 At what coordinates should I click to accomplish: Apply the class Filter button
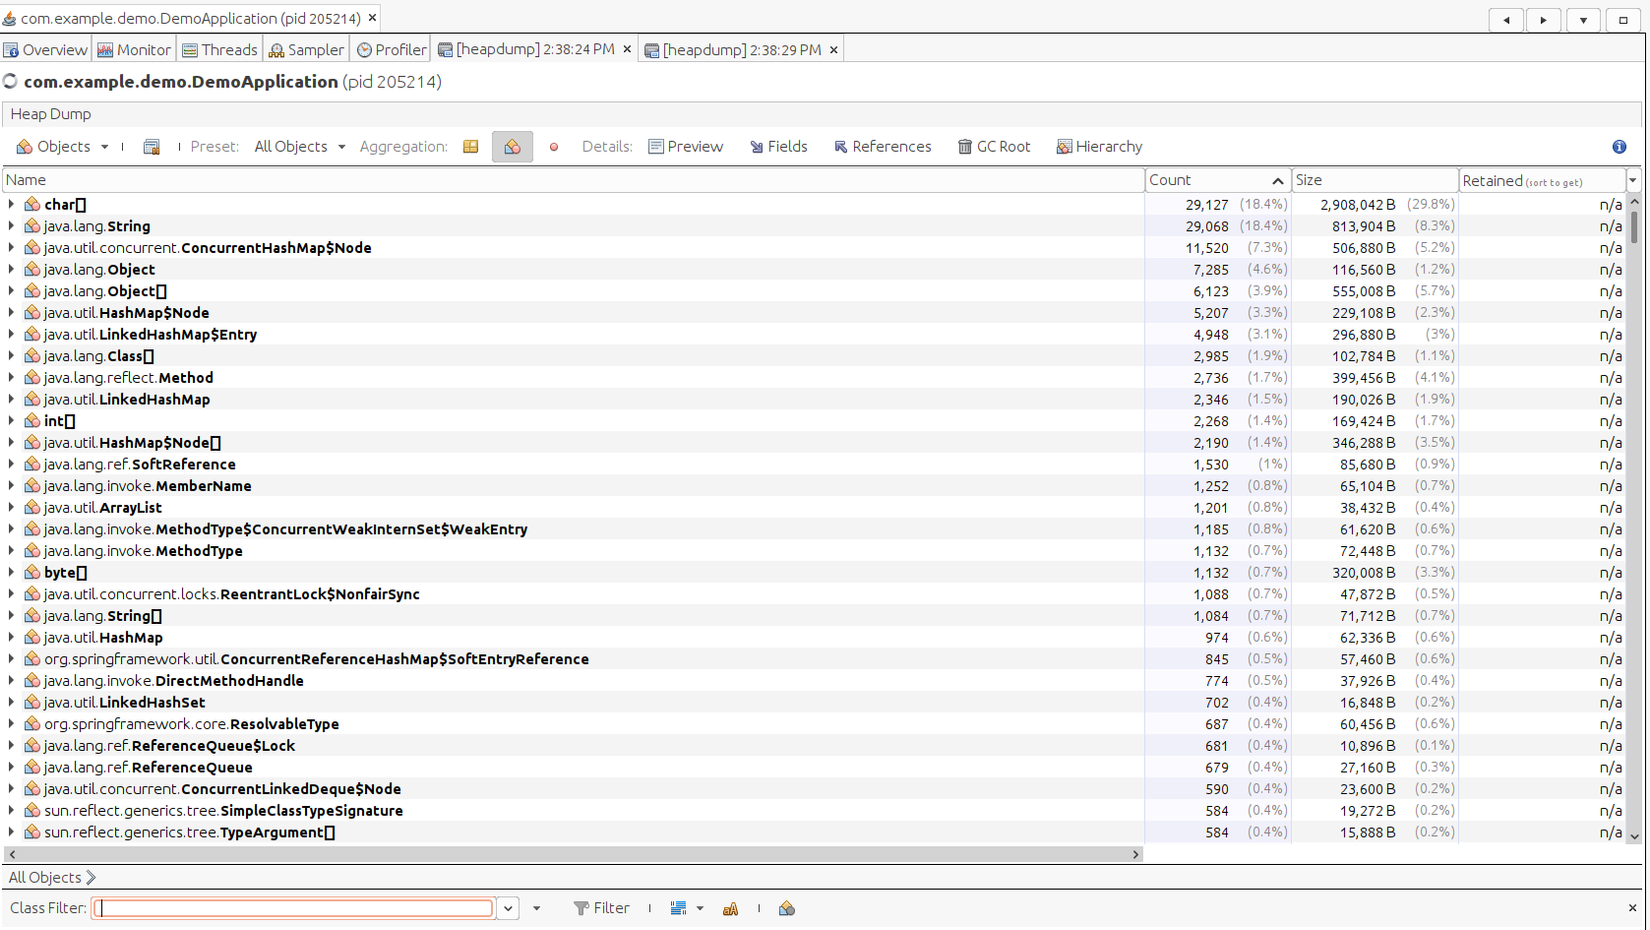[602, 909]
